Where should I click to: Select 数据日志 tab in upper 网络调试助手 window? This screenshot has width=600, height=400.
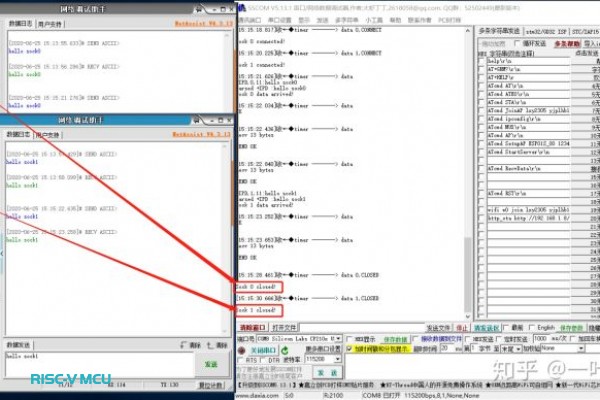(x=21, y=24)
